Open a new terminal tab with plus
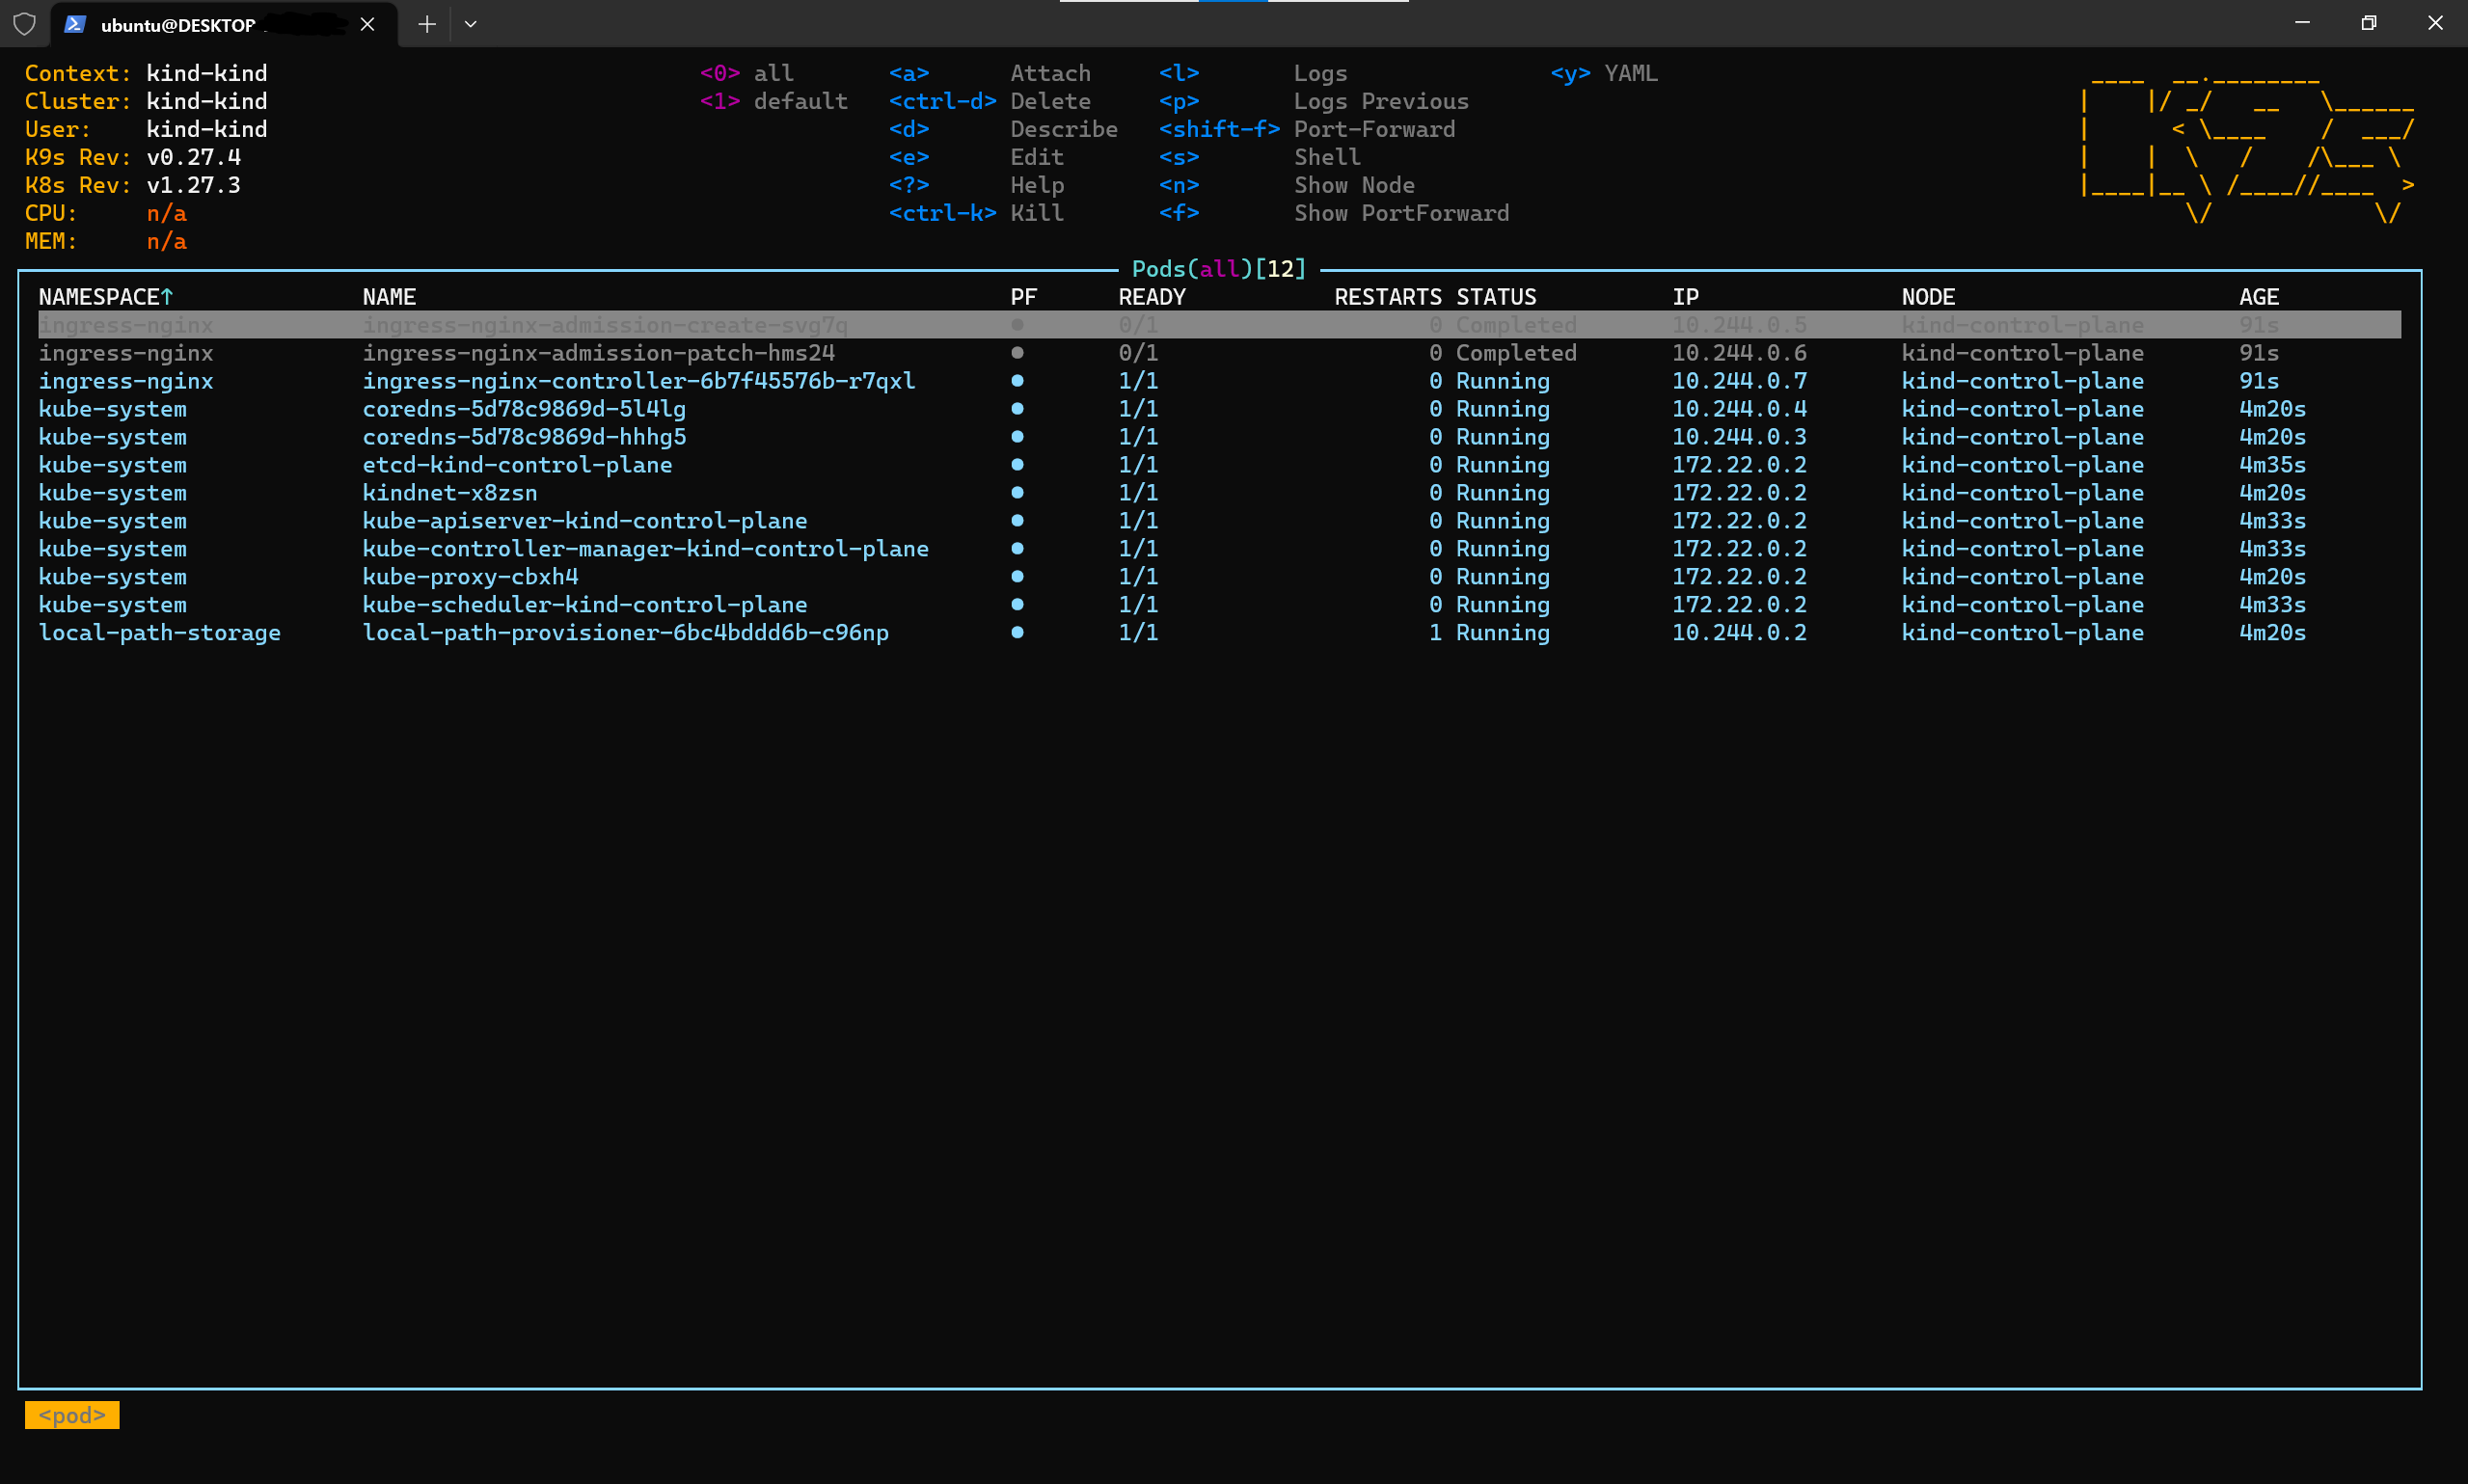Image resolution: width=2468 pixels, height=1484 pixels. tap(427, 24)
